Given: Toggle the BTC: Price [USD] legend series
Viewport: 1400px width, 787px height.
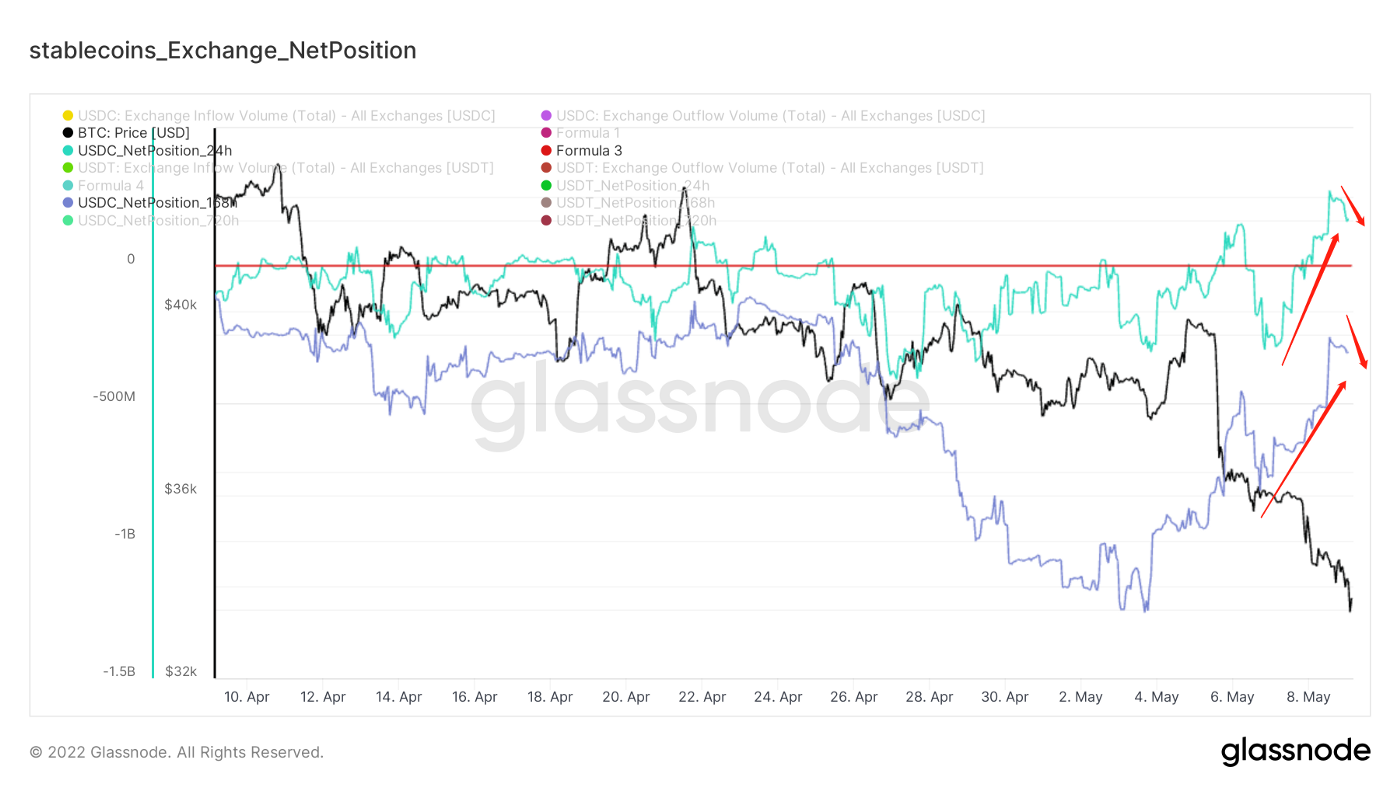Looking at the screenshot, I should 133,133.
